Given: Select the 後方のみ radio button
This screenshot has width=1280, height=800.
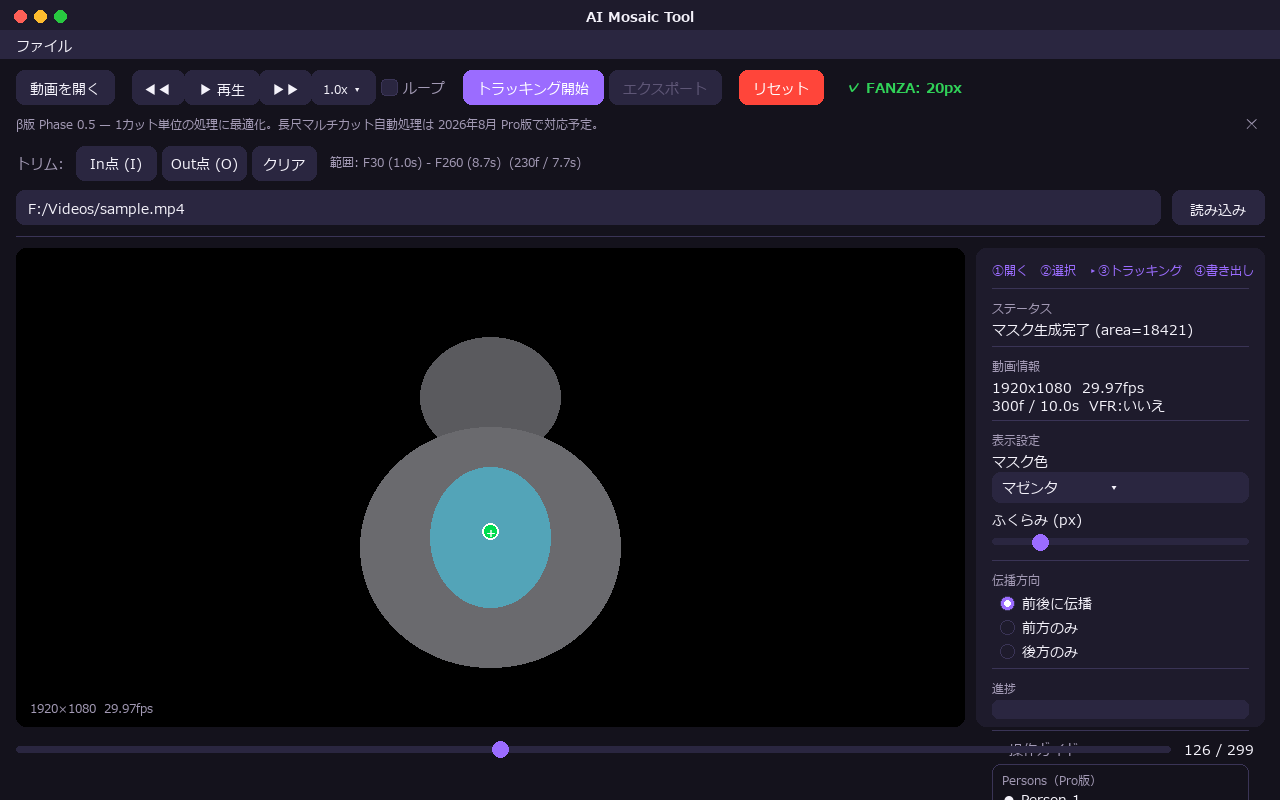Looking at the screenshot, I should [x=1008, y=652].
